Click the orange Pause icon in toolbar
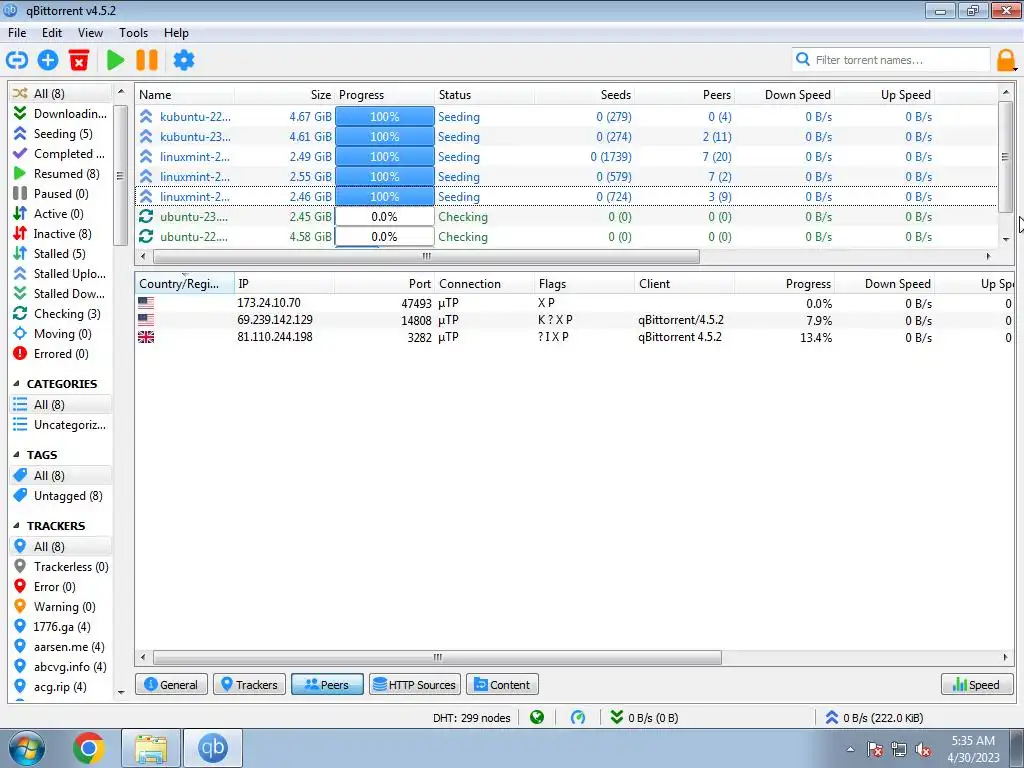 (x=147, y=60)
